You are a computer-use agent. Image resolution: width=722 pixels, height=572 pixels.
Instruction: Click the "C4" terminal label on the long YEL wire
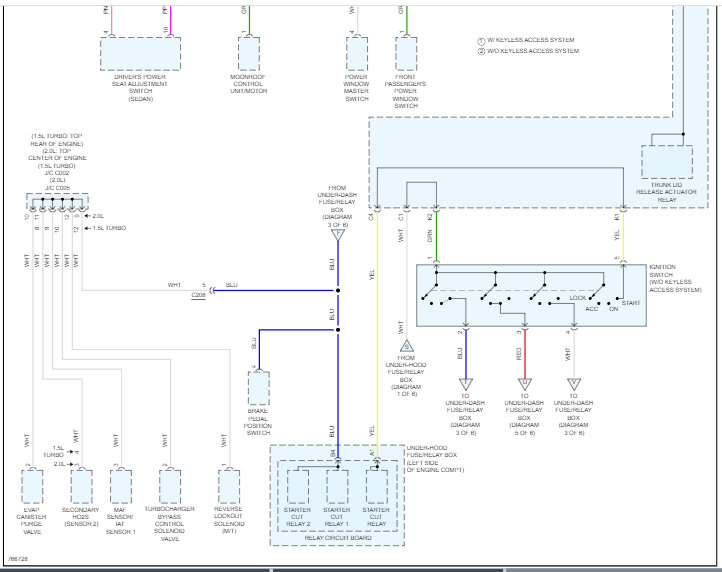pos(371,216)
